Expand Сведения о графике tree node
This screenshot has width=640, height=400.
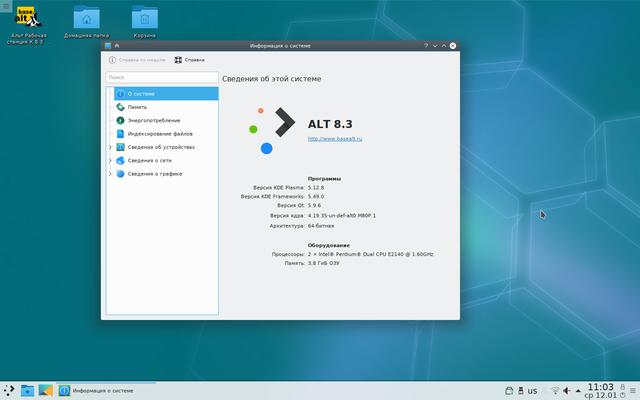110,174
